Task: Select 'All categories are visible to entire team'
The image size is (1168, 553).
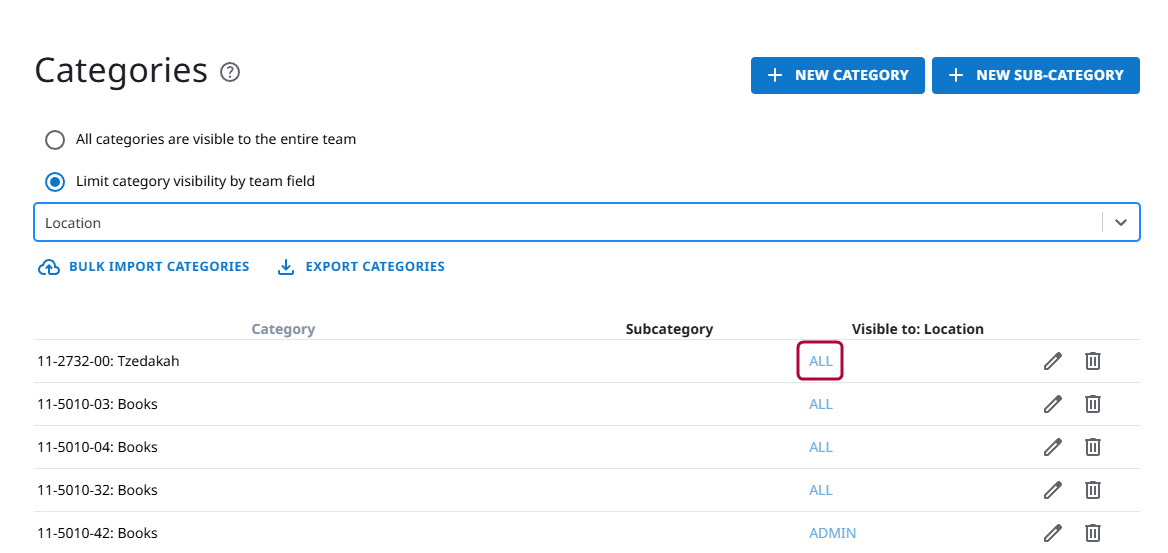Action: (56, 140)
